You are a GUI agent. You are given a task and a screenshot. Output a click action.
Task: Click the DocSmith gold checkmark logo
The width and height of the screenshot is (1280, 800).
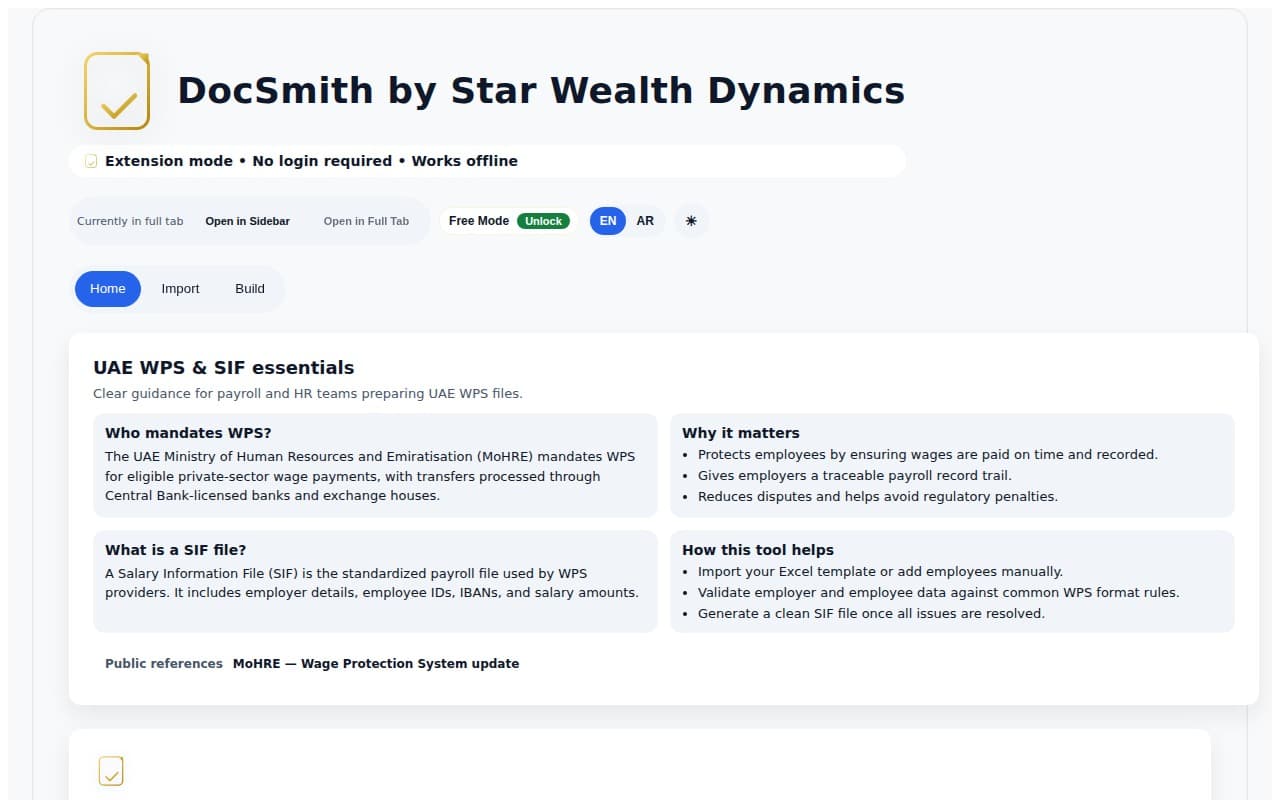coord(117,91)
